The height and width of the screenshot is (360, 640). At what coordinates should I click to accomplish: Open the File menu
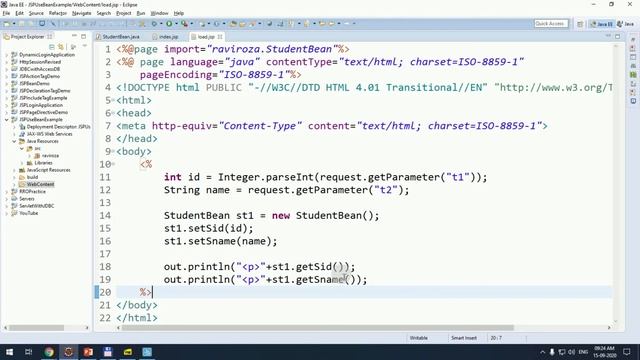tap(6, 13)
